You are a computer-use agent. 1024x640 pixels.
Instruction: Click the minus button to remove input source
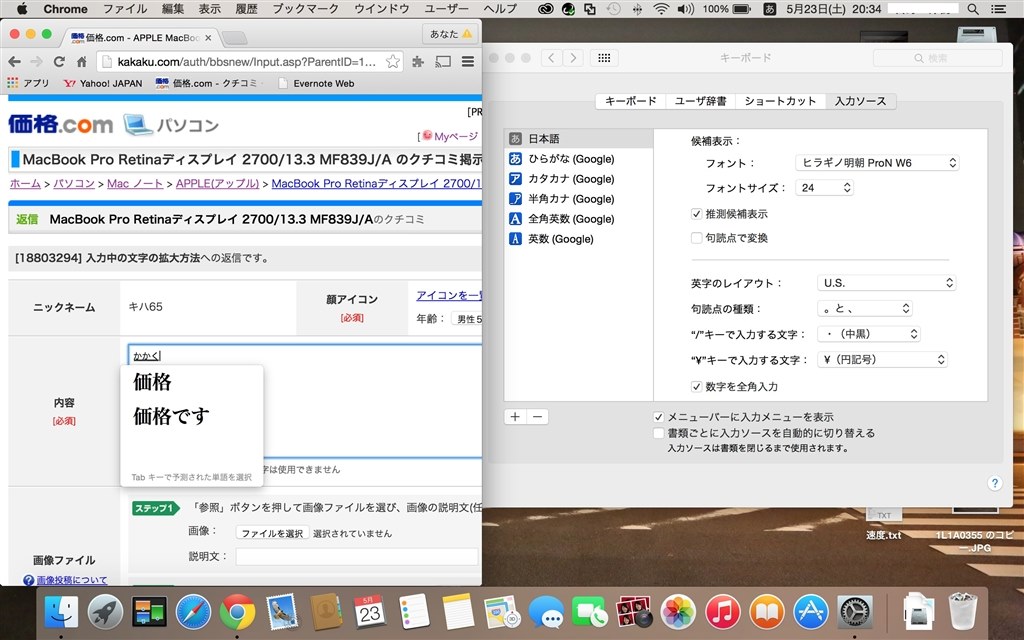(537, 417)
